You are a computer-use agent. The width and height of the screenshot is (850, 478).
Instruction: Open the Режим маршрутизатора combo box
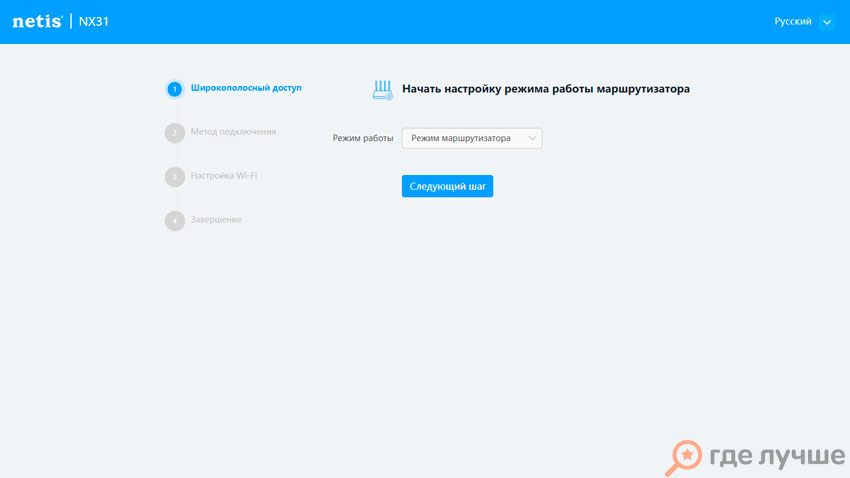tap(462, 138)
